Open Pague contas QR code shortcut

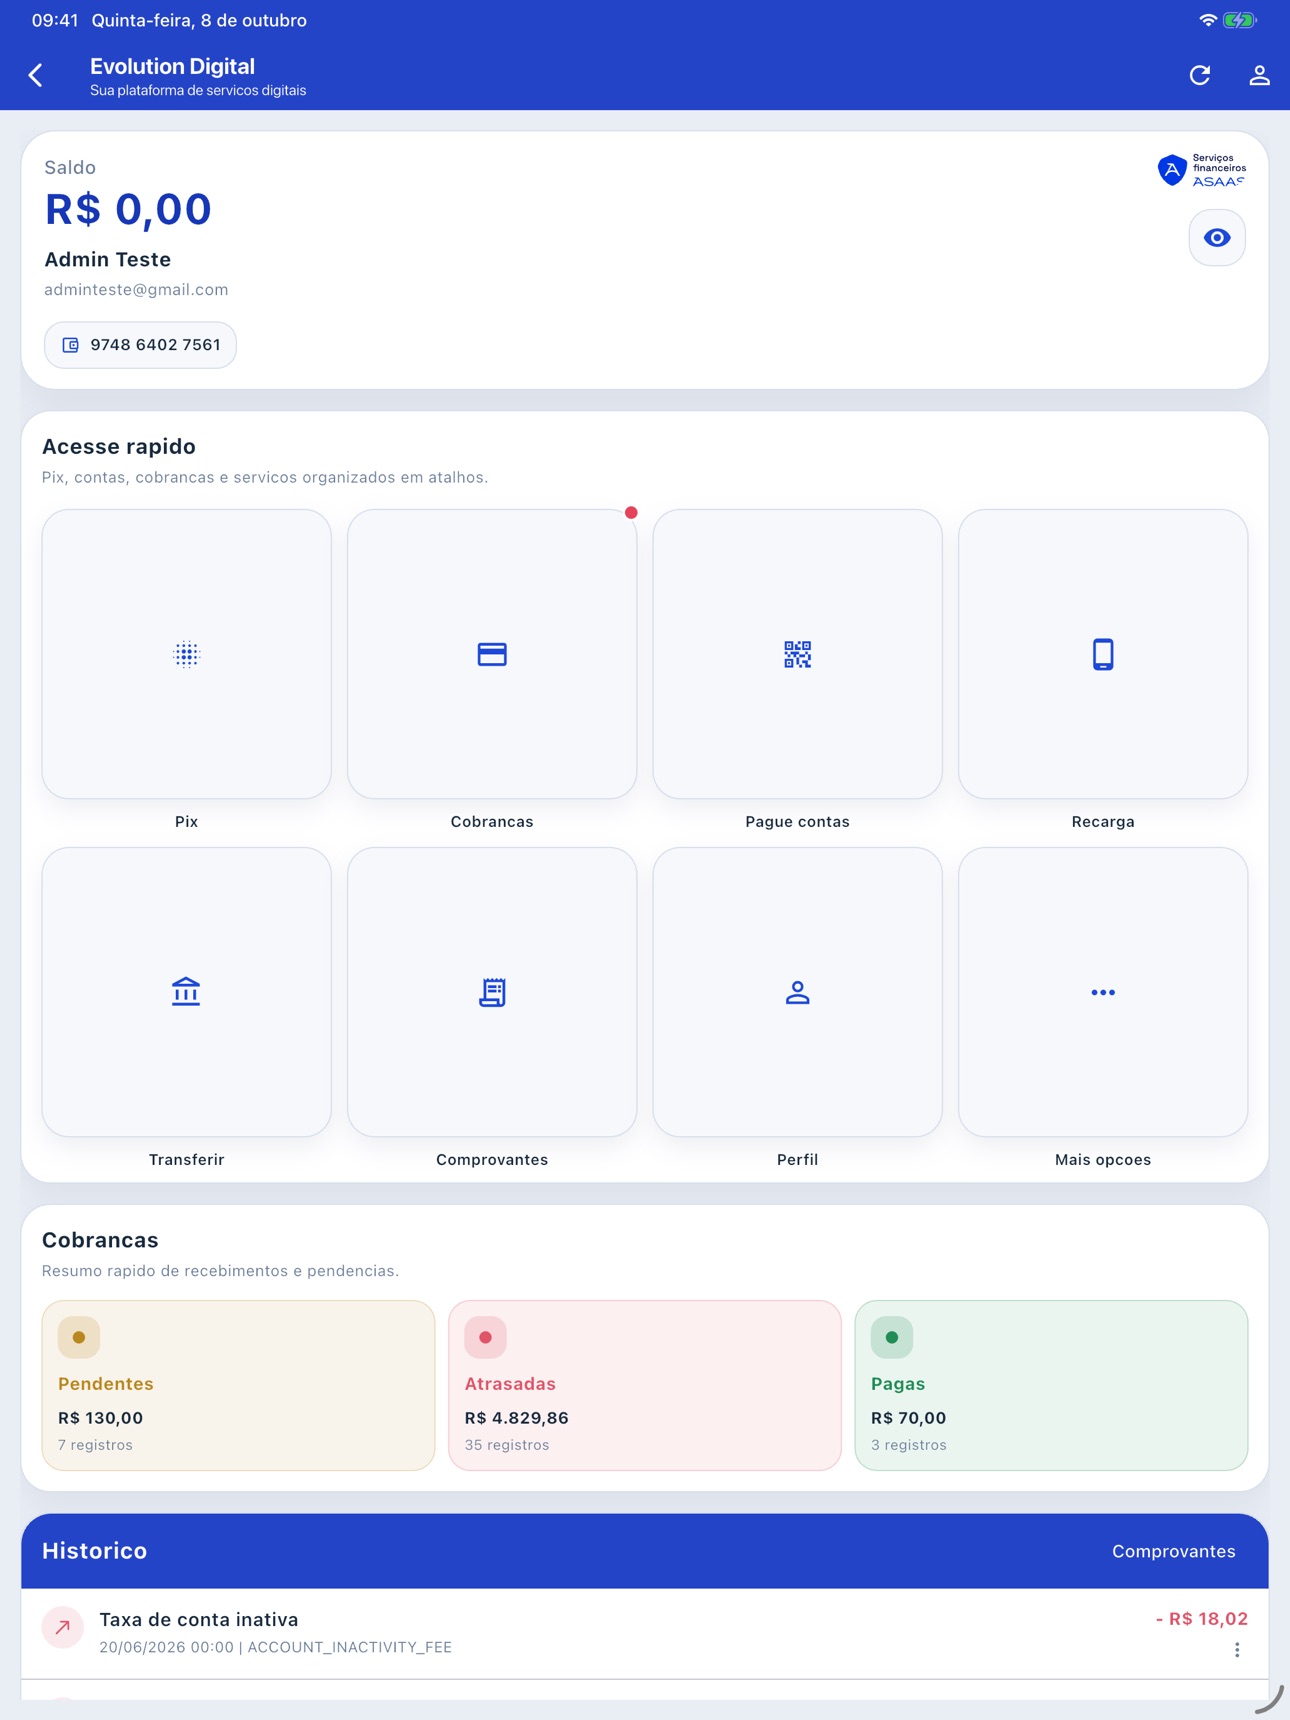[798, 654]
